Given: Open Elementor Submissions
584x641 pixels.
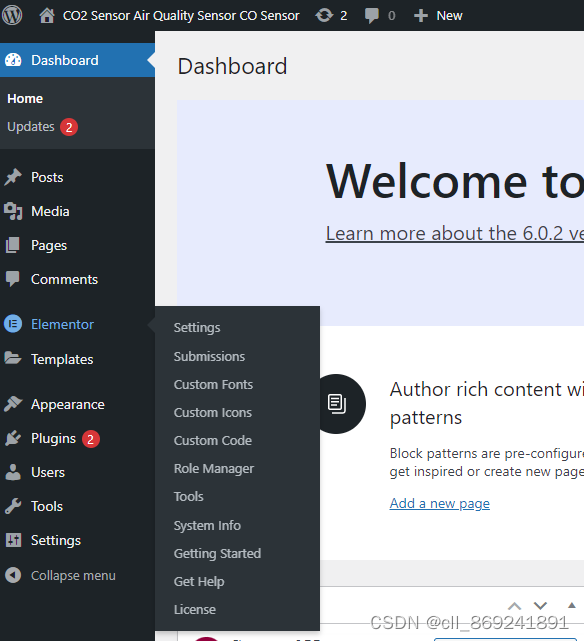Looking at the screenshot, I should click(x=209, y=356).
